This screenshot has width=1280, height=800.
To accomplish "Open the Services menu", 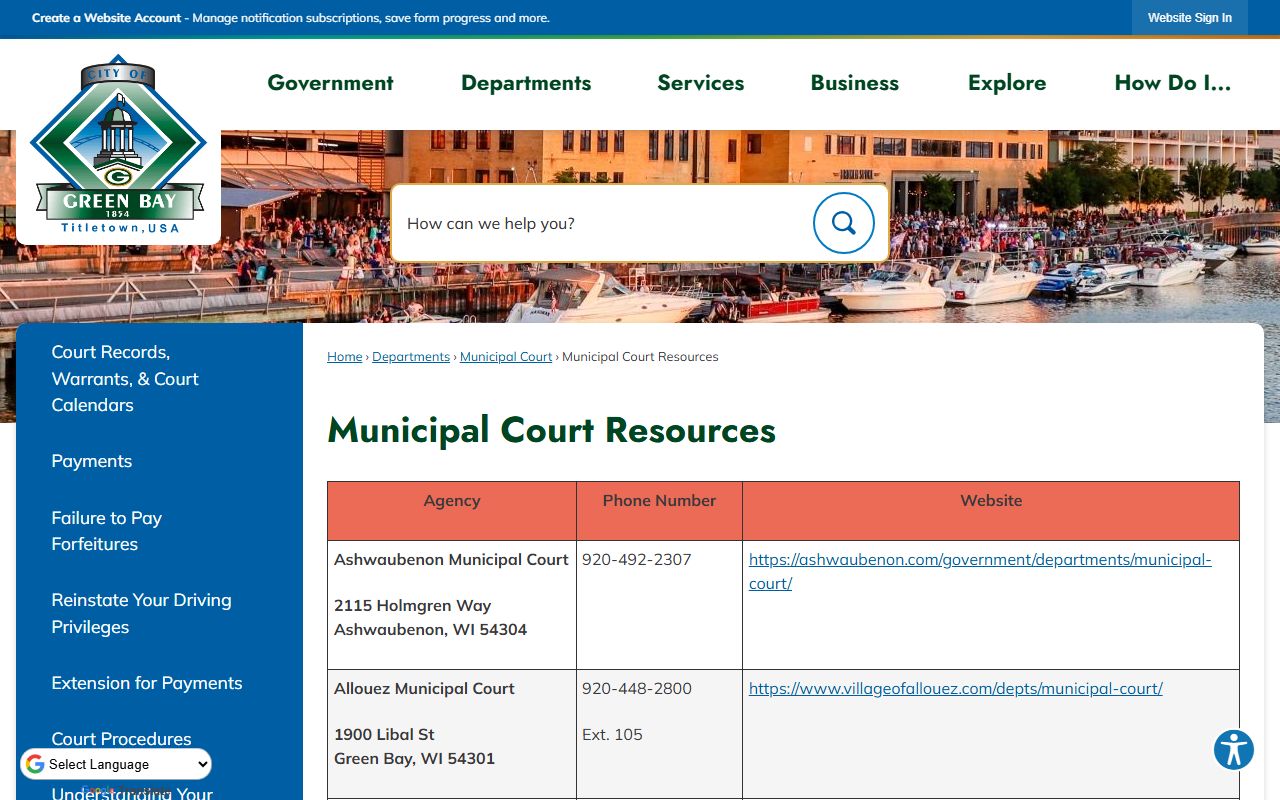I will 701,83.
